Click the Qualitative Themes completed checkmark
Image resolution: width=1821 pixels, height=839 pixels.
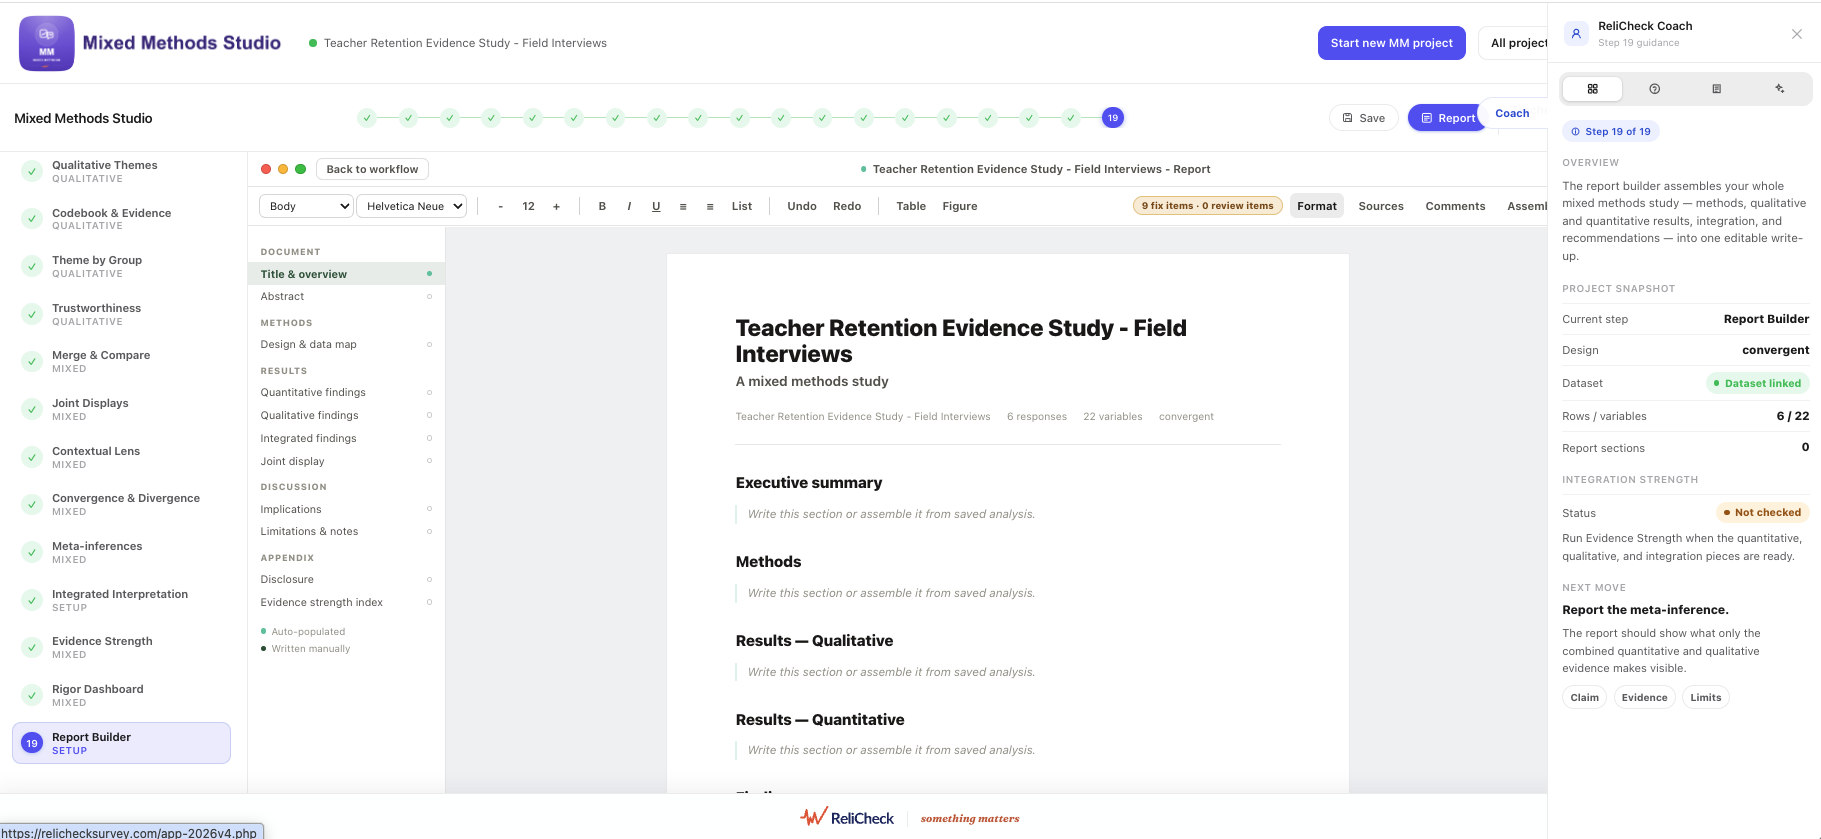pyautogui.click(x=32, y=171)
